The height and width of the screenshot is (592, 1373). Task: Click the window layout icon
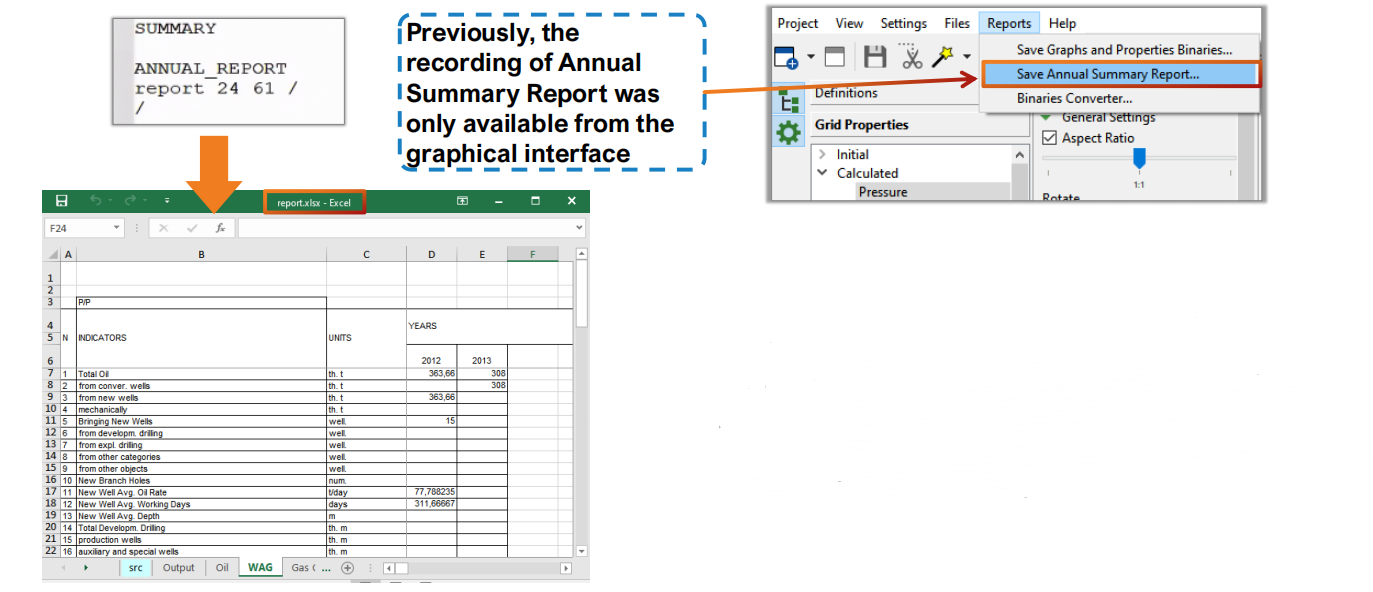click(833, 57)
